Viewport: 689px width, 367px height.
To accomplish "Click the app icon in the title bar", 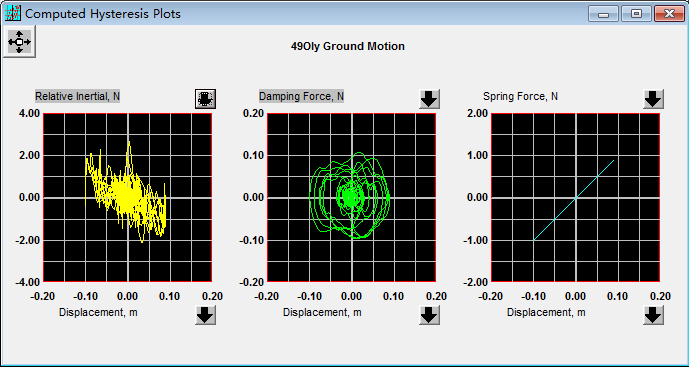I will tap(13, 14).
